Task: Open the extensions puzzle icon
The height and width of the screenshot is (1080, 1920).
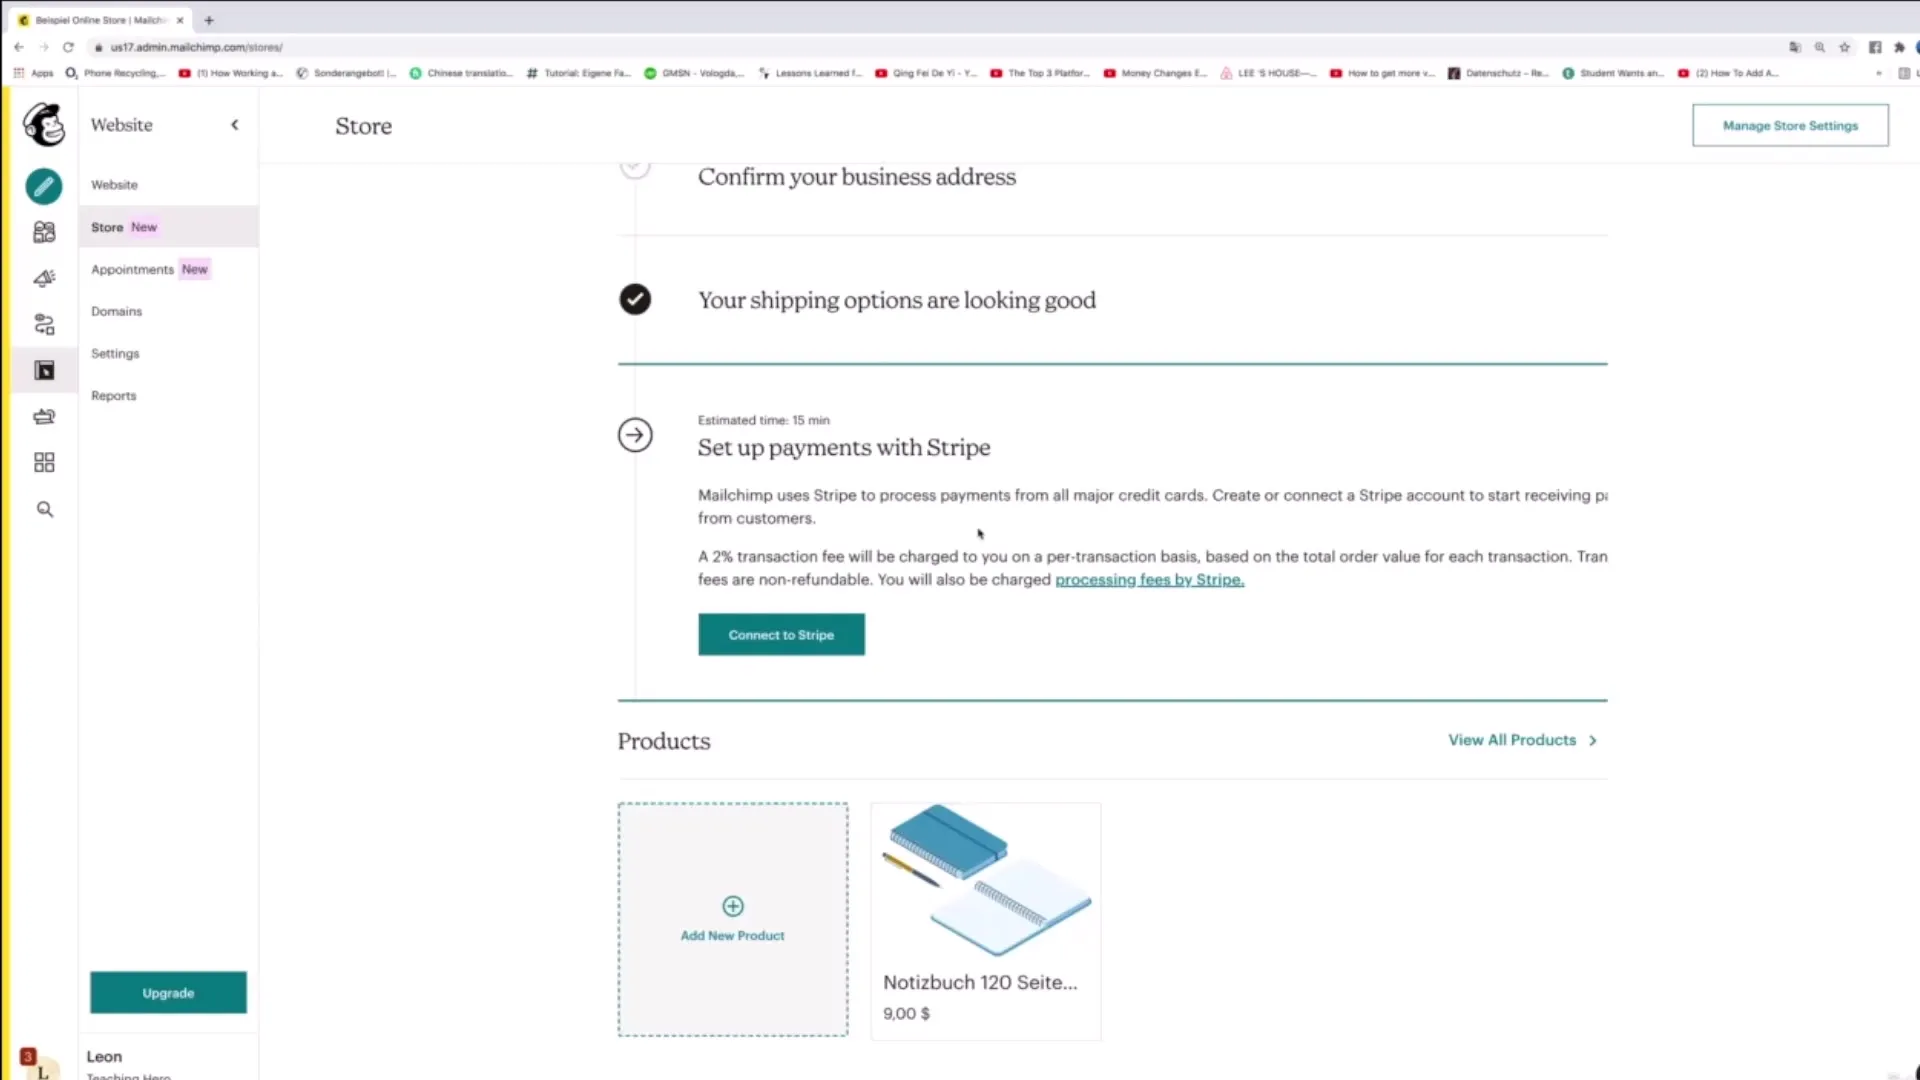Action: point(1899,47)
